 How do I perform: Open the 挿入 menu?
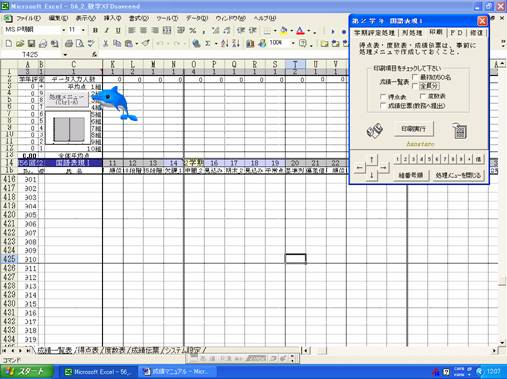(x=112, y=18)
